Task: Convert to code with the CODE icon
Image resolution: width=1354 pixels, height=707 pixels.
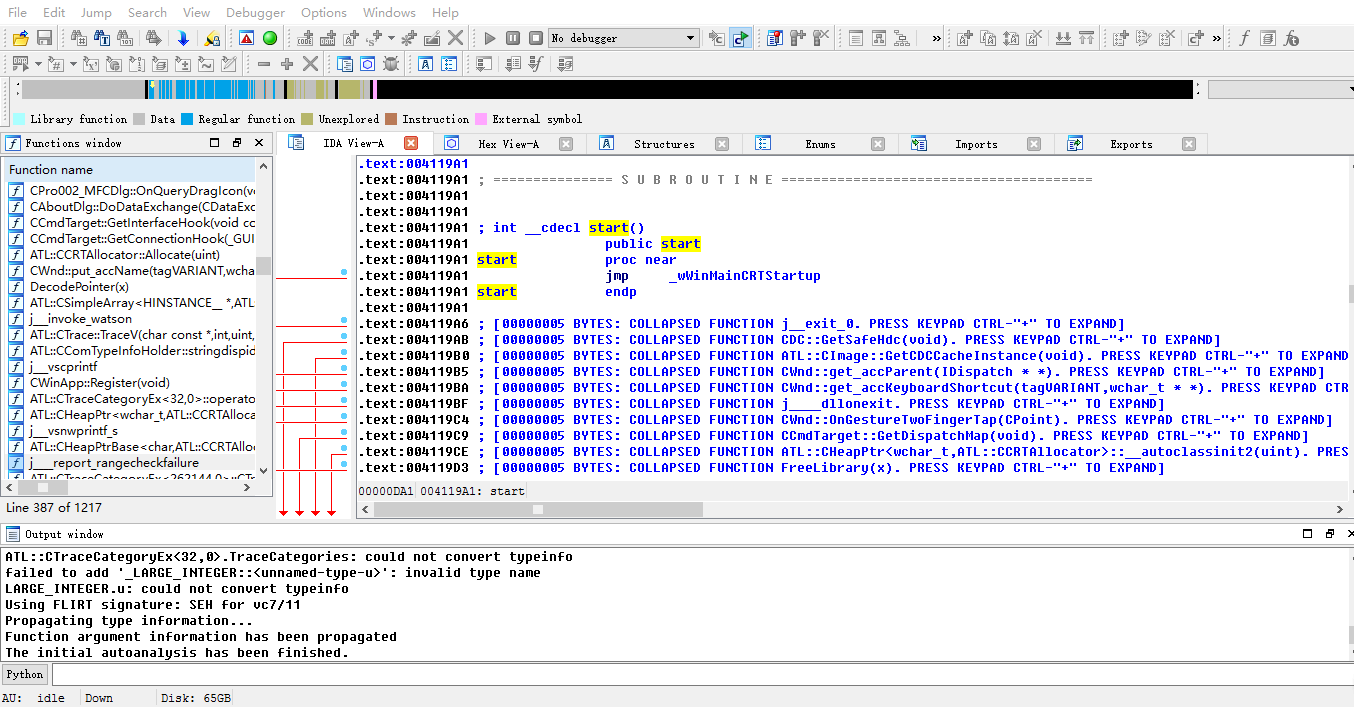Action: click(x=304, y=38)
